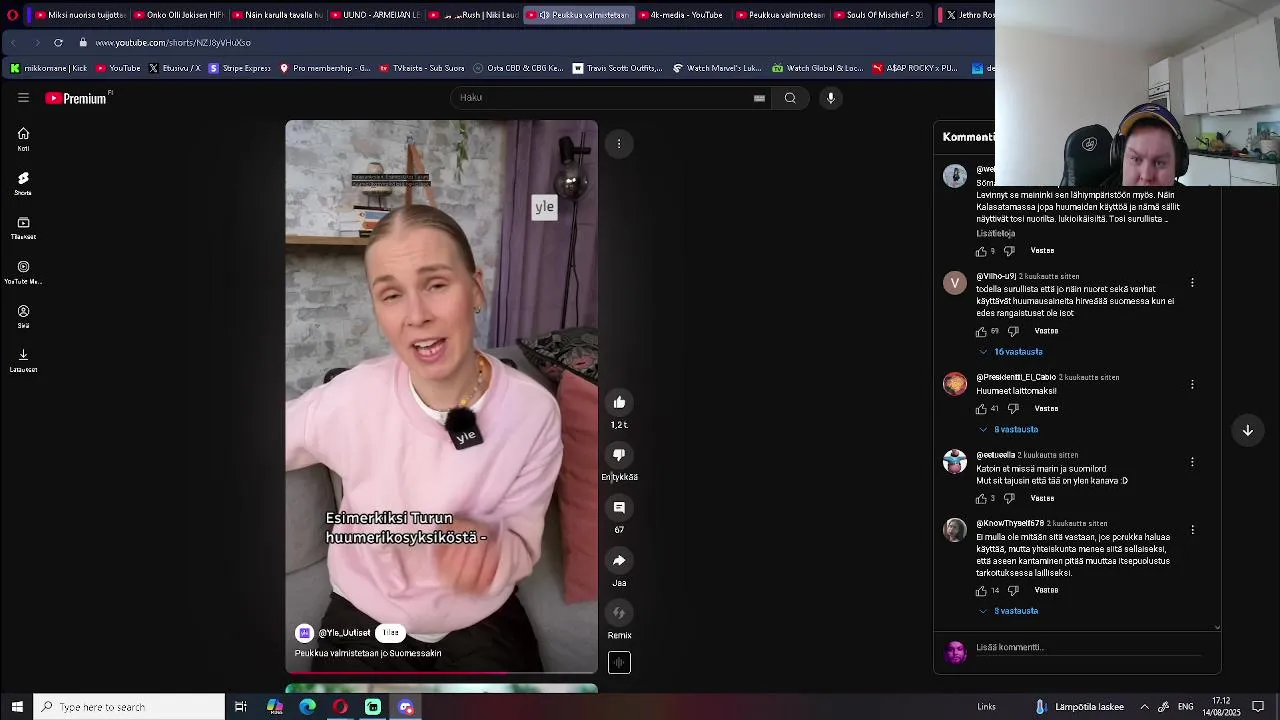Screen dimensions: 1280x720
Task: Open Koti (home) in YouTube sidebar
Action: pyautogui.click(x=23, y=139)
